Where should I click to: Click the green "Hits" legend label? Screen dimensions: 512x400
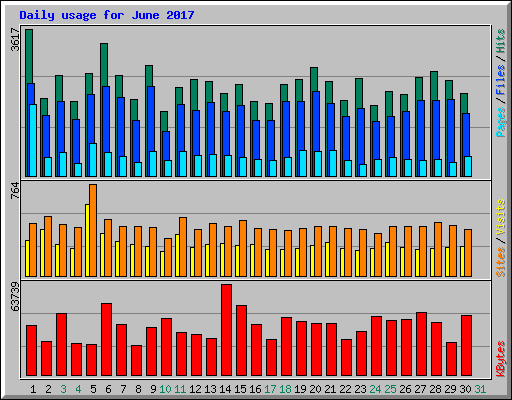pyautogui.click(x=500, y=41)
